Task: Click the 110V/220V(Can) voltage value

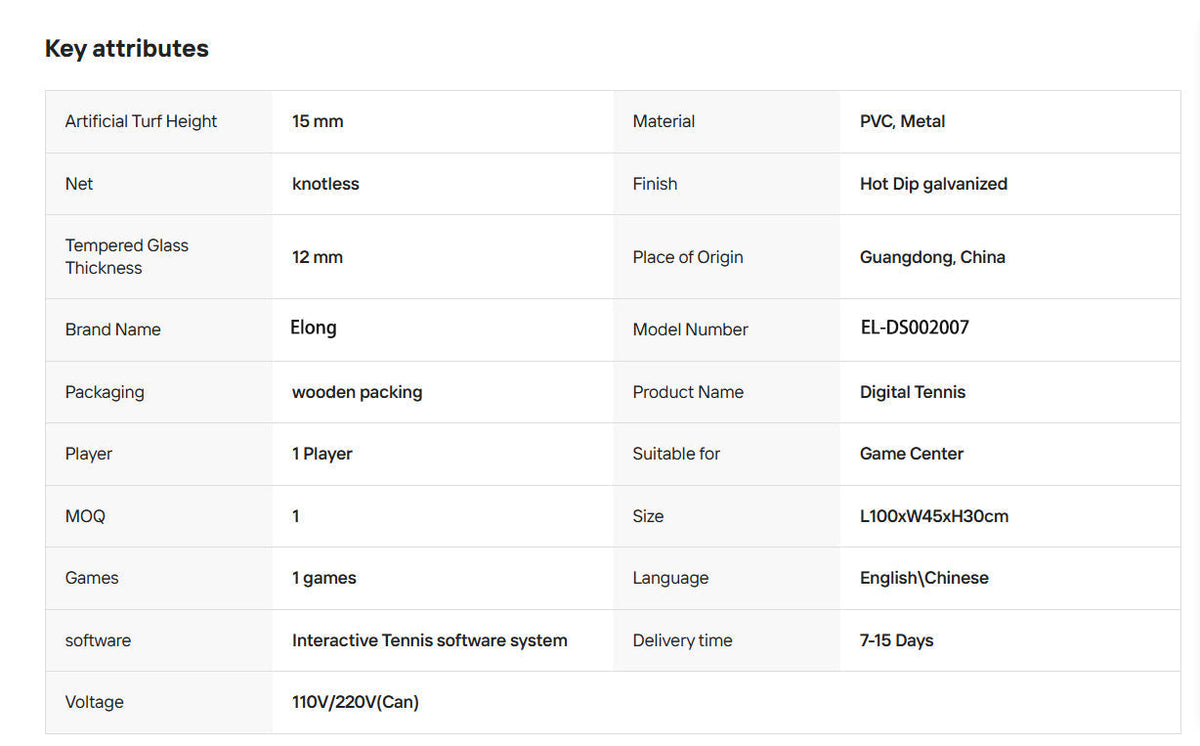Action: (355, 703)
